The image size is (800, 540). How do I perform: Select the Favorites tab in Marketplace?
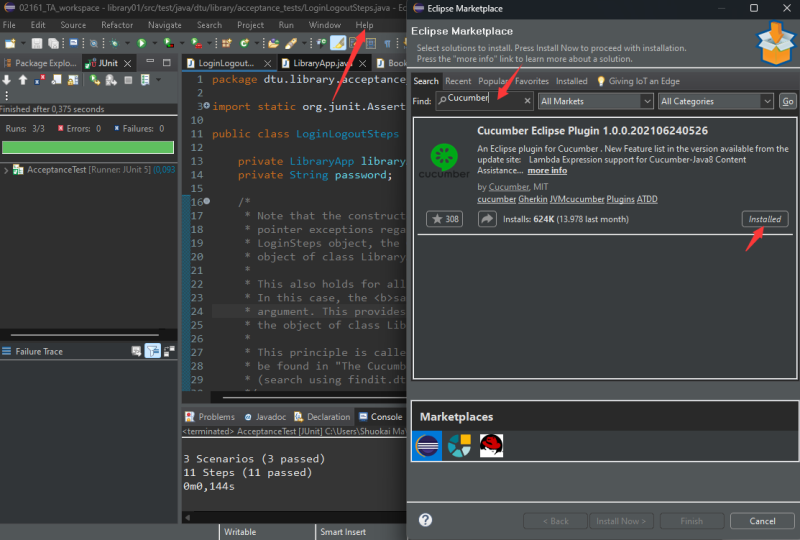coord(532,81)
